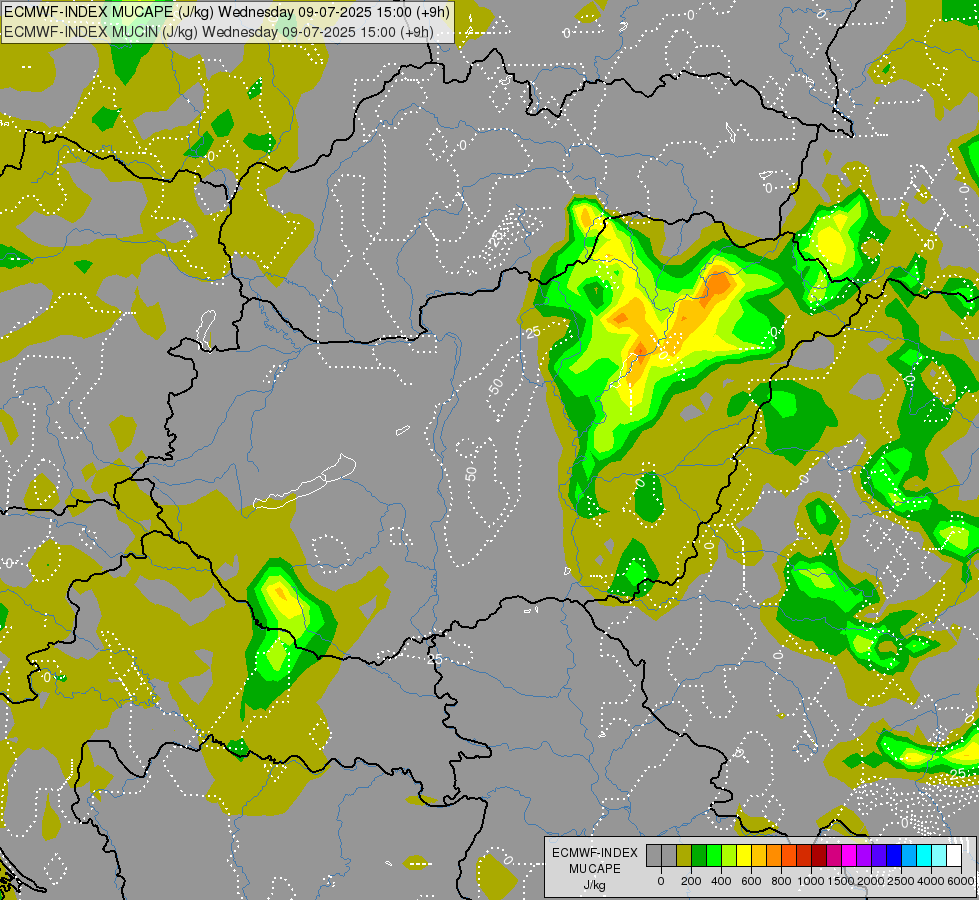The width and height of the screenshot is (979, 900).
Task: Click the legend label 400
Action: (x=721, y=881)
